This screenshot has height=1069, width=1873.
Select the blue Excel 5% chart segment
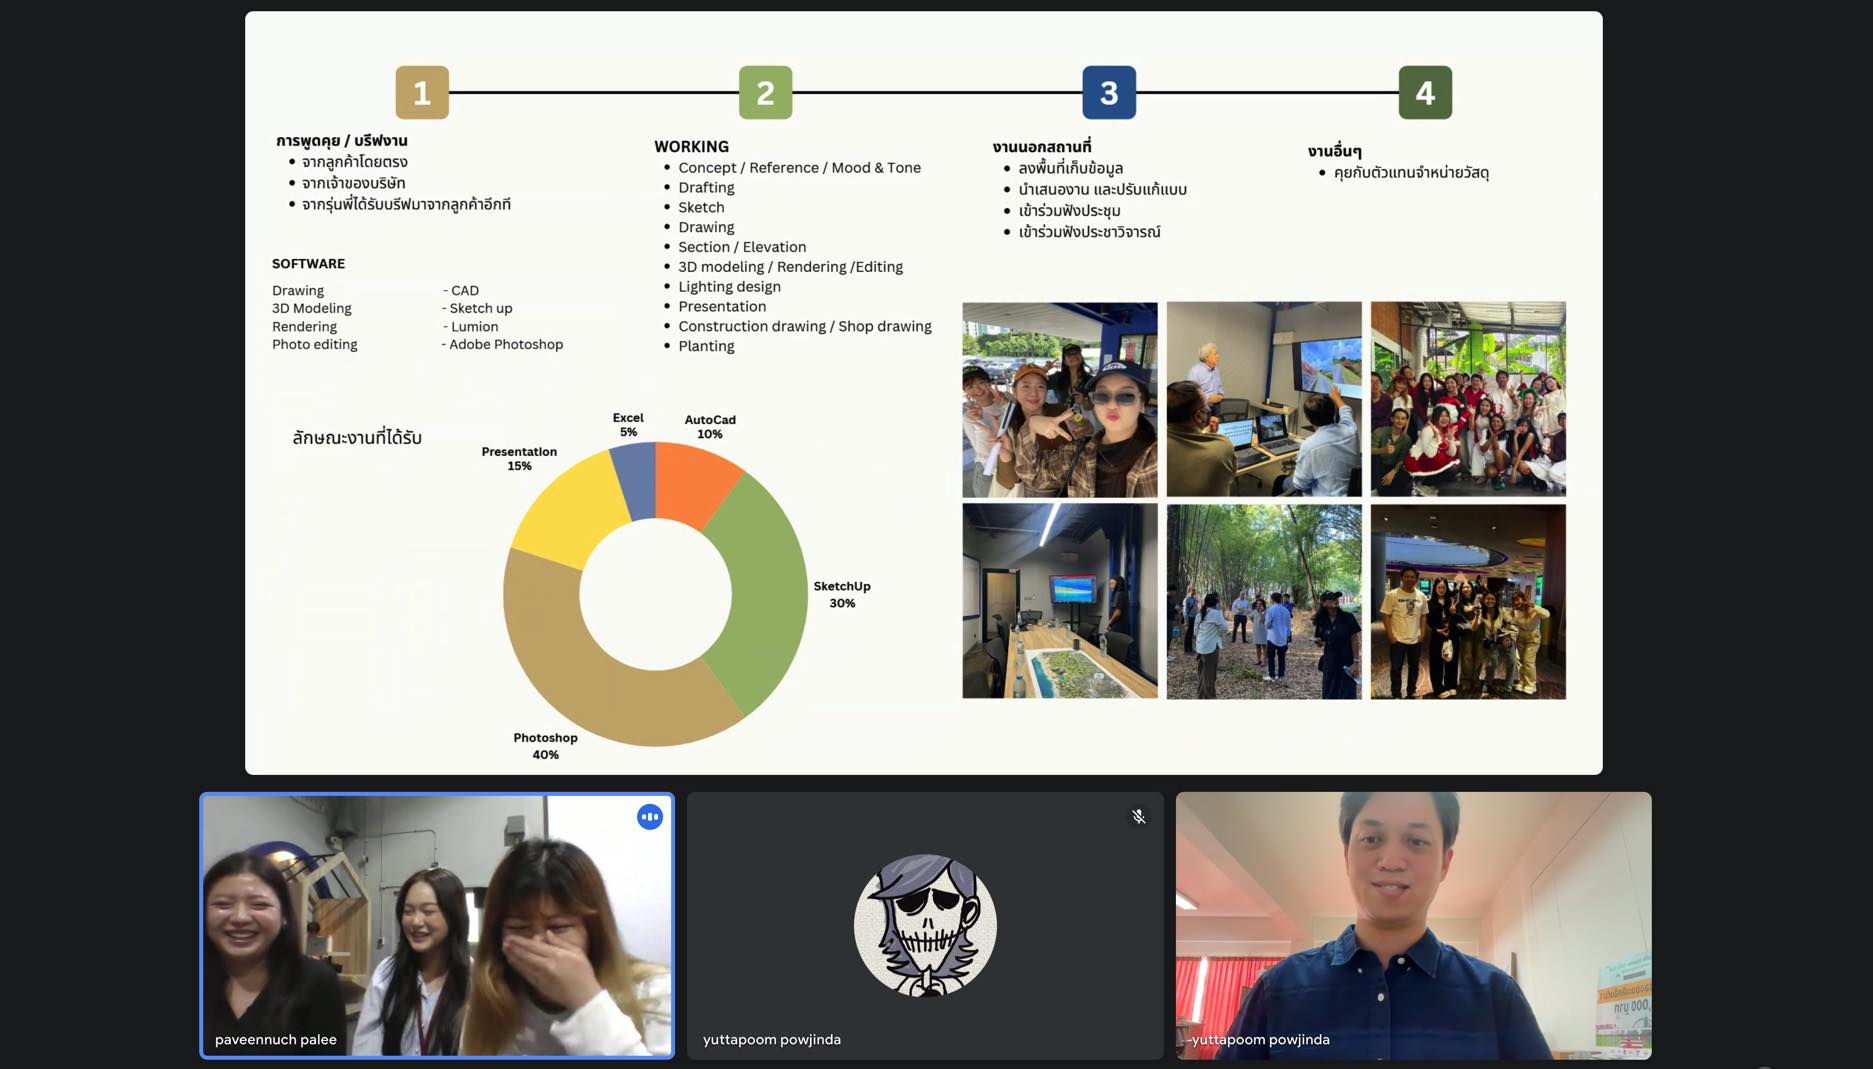tap(635, 480)
